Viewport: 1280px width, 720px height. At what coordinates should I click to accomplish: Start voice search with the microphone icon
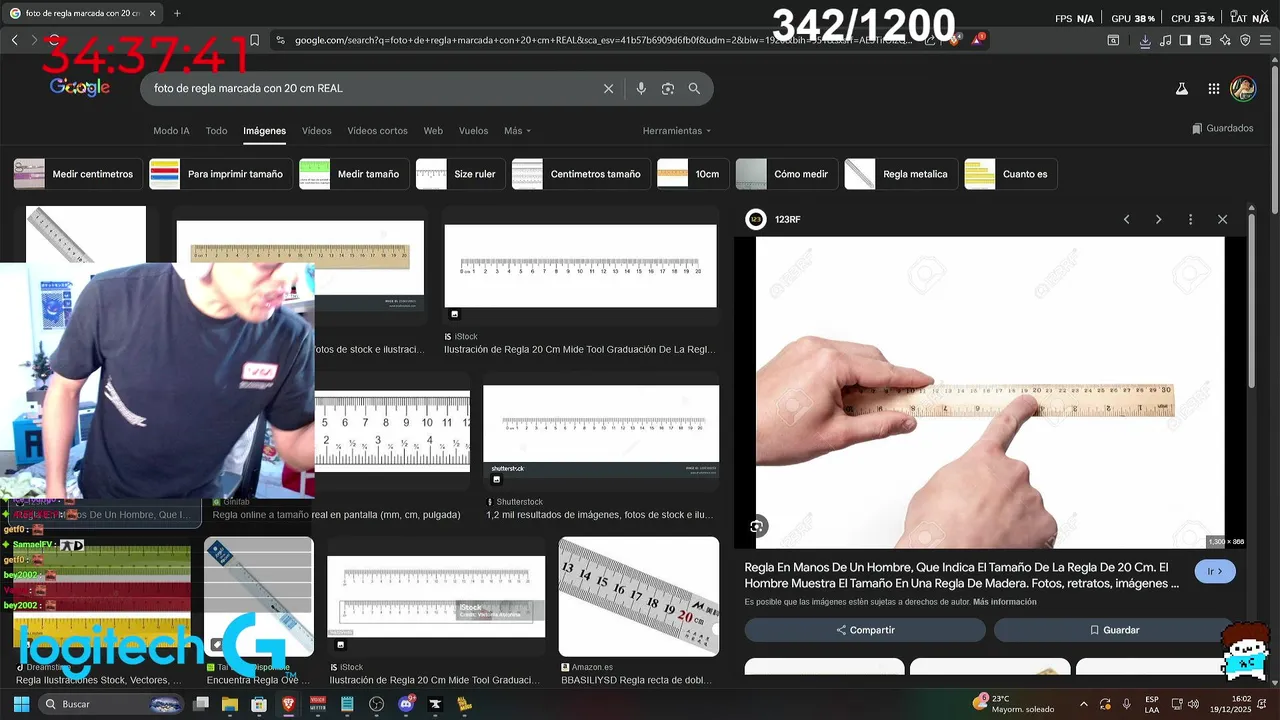coord(641,89)
